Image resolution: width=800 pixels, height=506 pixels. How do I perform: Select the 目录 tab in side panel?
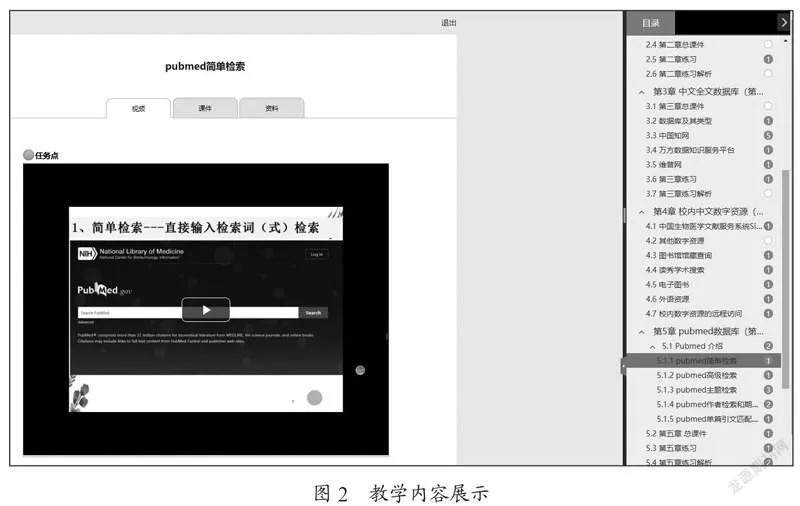pyautogui.click(x=651, y=23)
